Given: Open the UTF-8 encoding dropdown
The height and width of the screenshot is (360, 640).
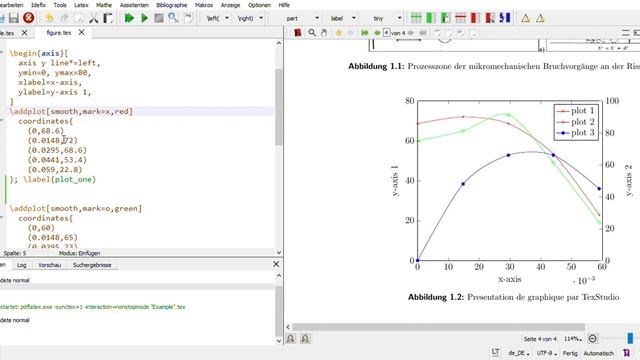Looking at the screenshot, I should click(546, 353).
